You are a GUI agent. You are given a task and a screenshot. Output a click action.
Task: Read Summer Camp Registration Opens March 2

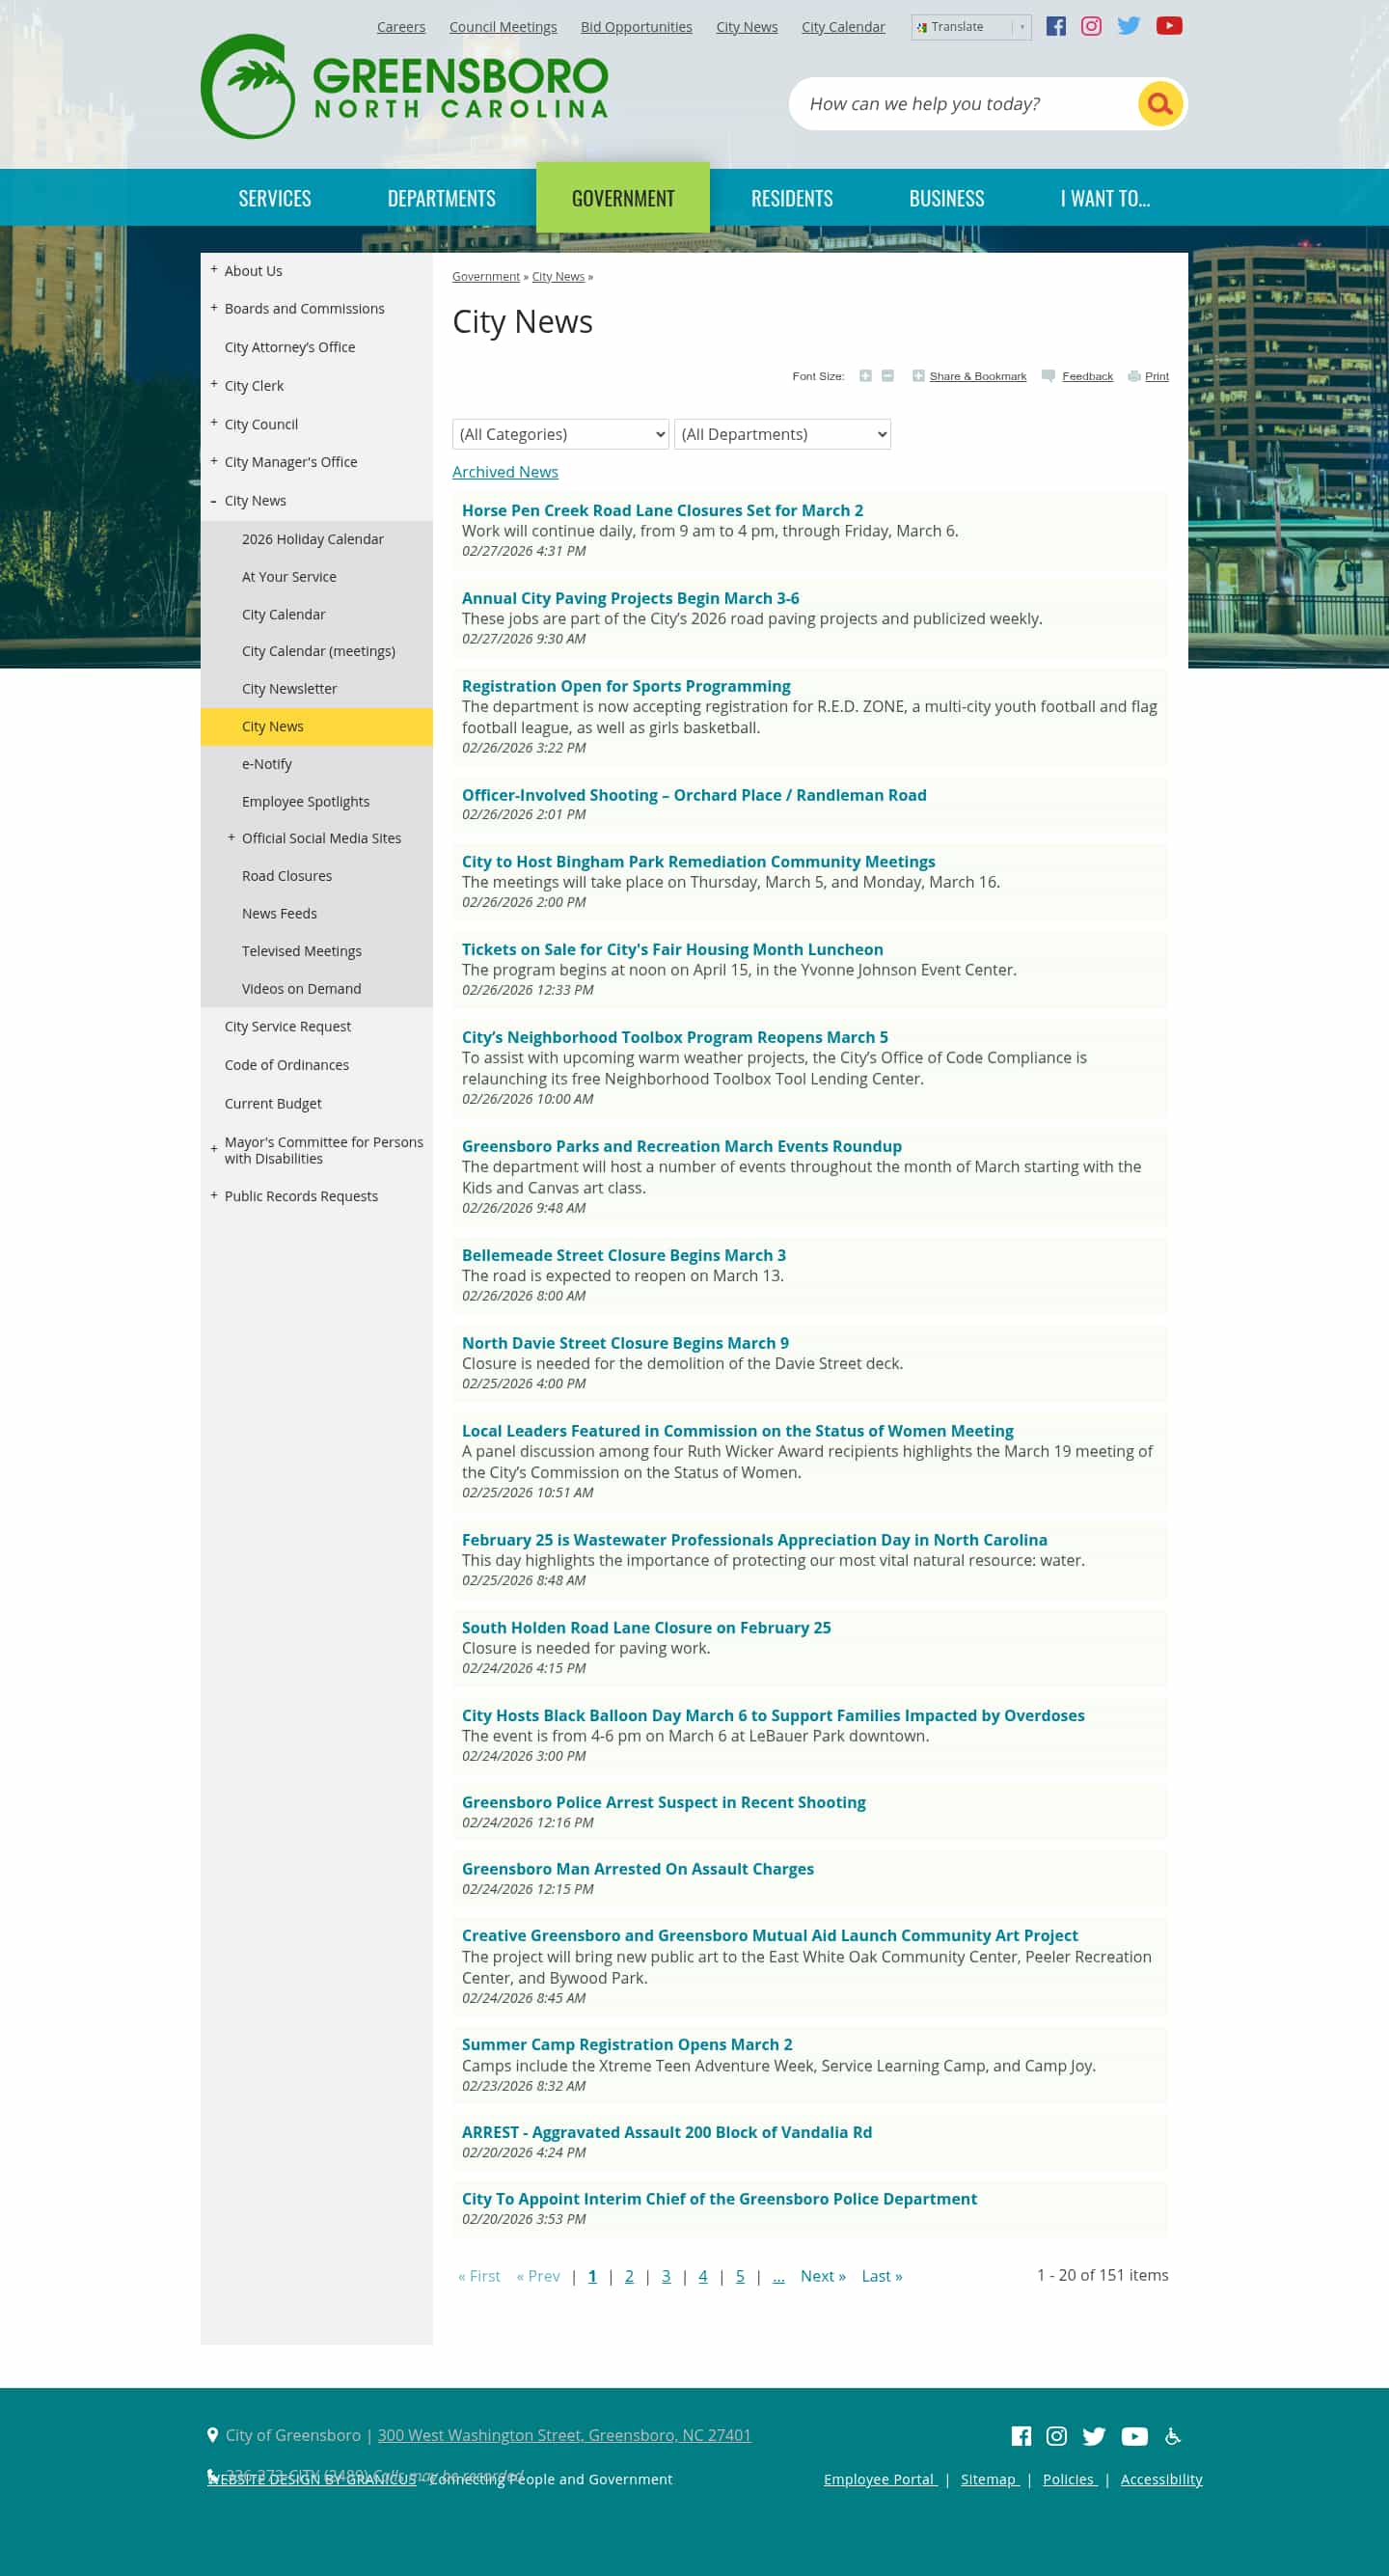pos(627,2044)
